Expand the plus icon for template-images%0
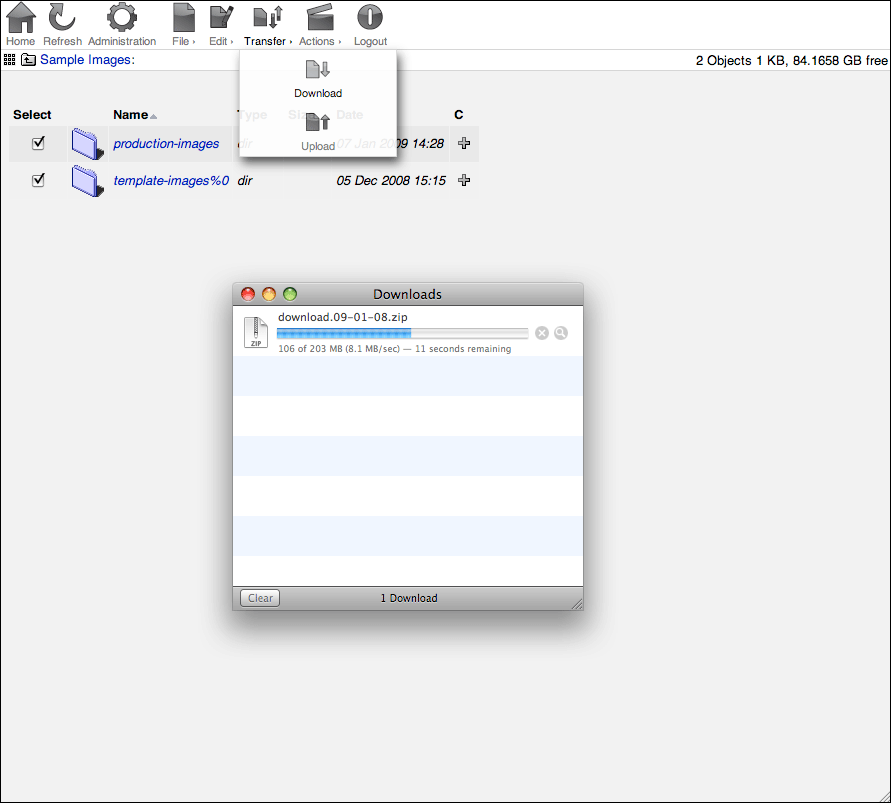891x803 pixels. 463,180
